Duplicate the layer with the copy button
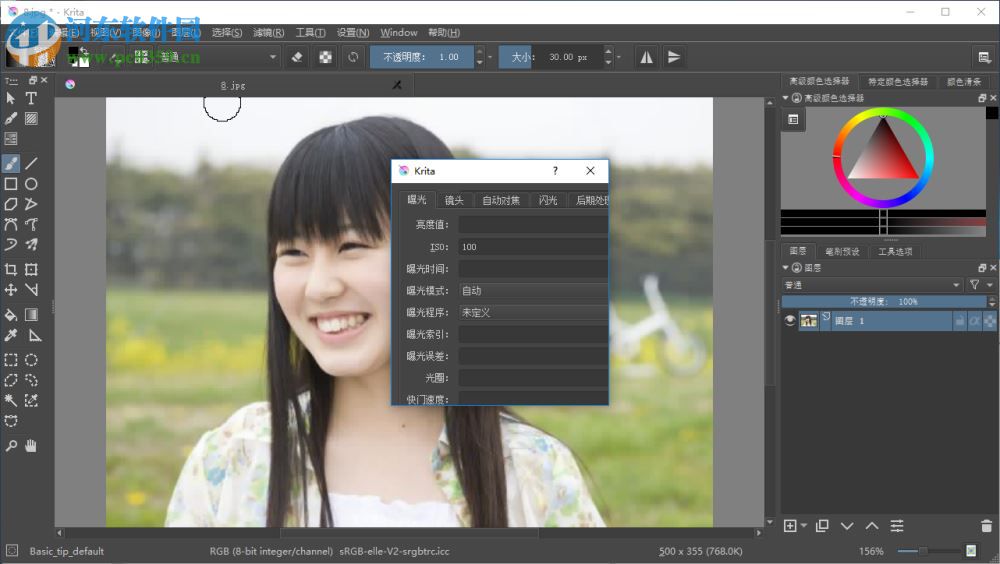 pos(822,526)
